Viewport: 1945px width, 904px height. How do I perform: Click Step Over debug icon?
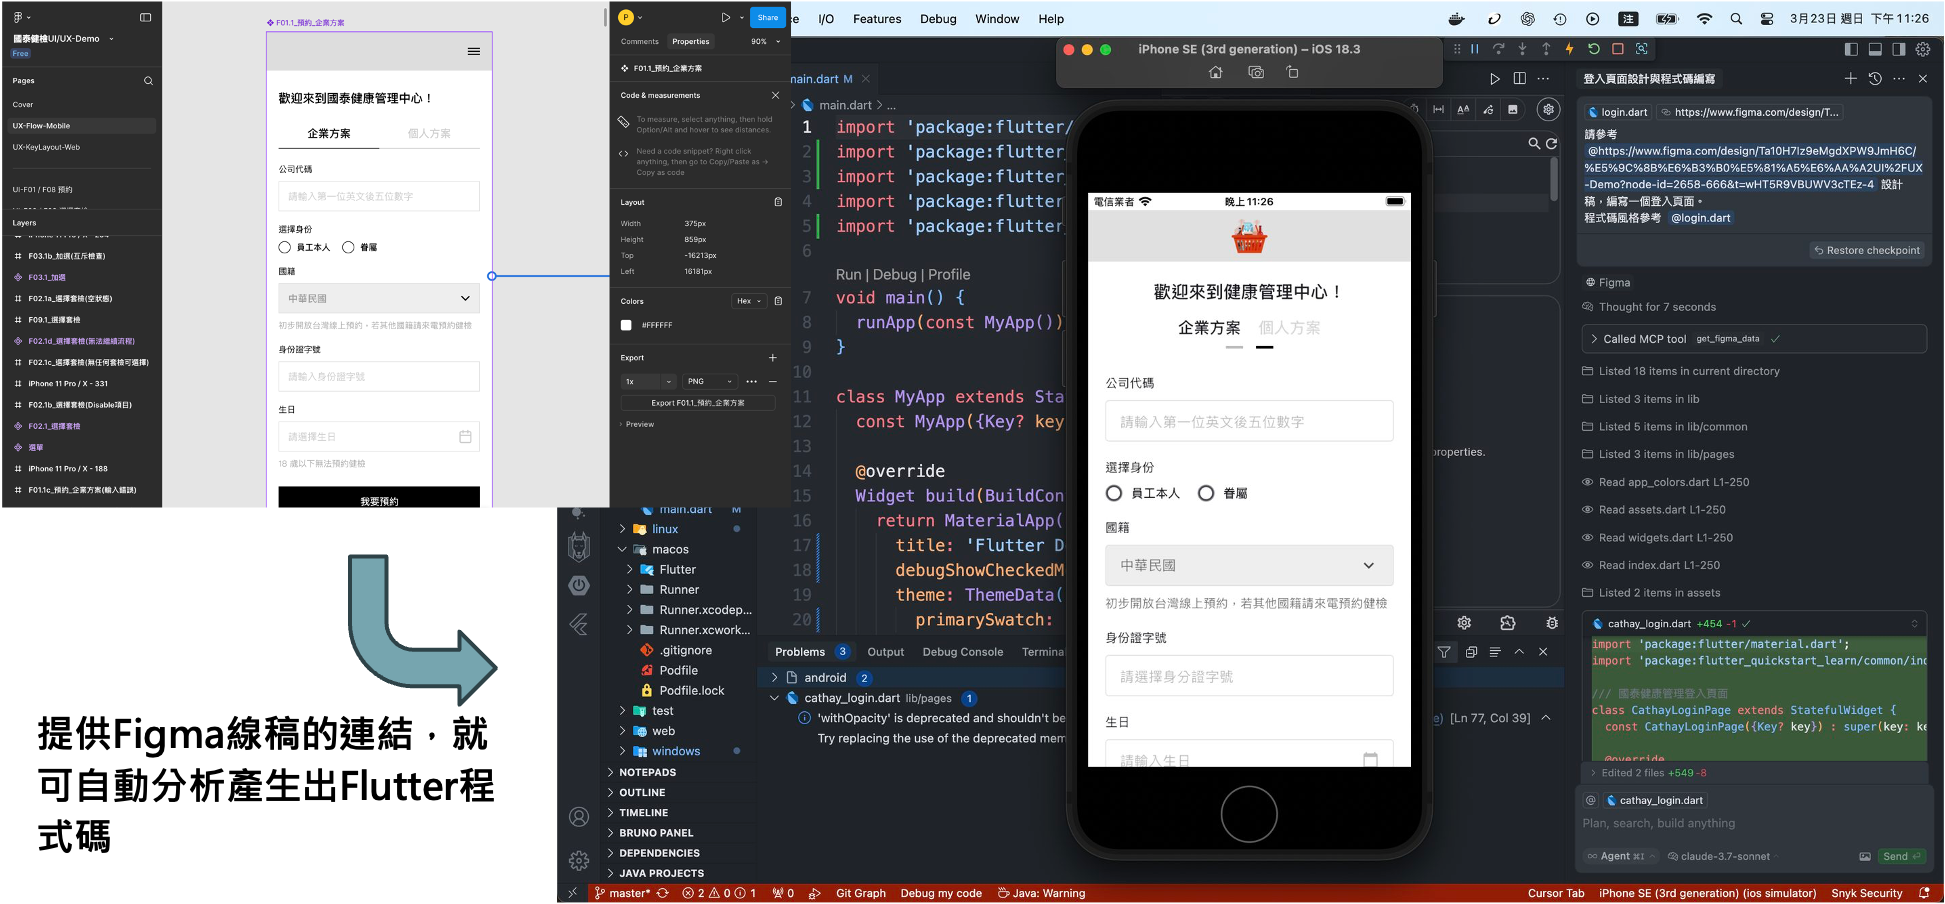click(1498, 48)
